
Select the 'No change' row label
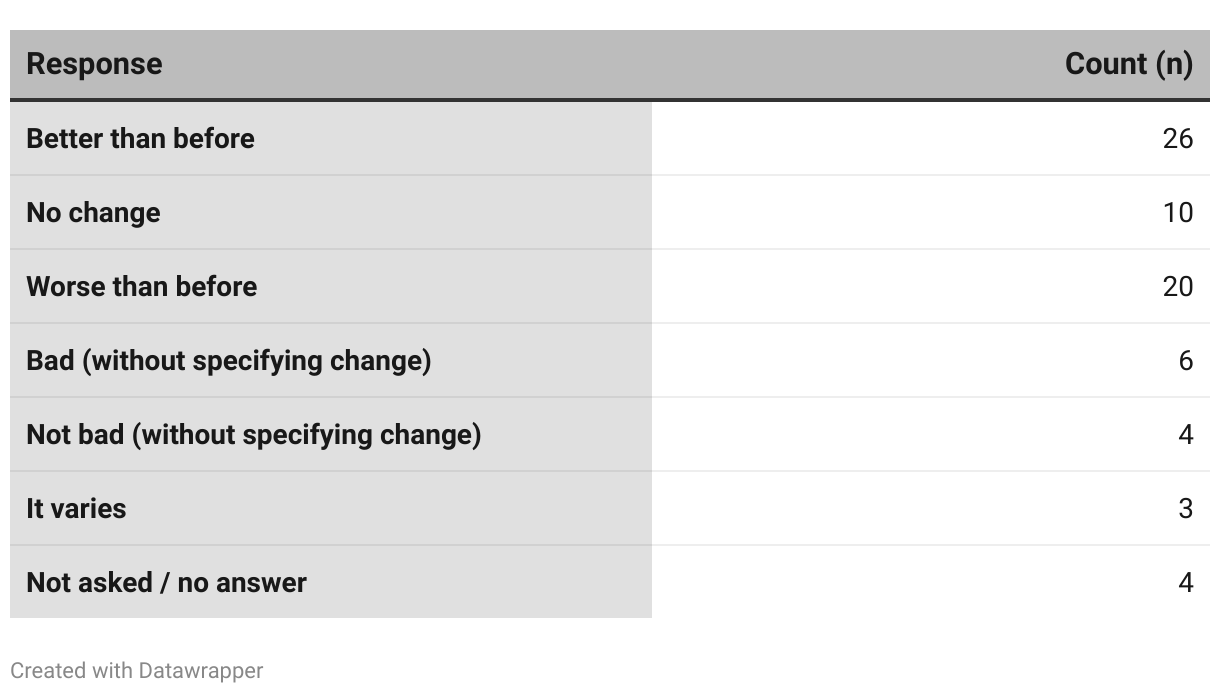(93, 212)
